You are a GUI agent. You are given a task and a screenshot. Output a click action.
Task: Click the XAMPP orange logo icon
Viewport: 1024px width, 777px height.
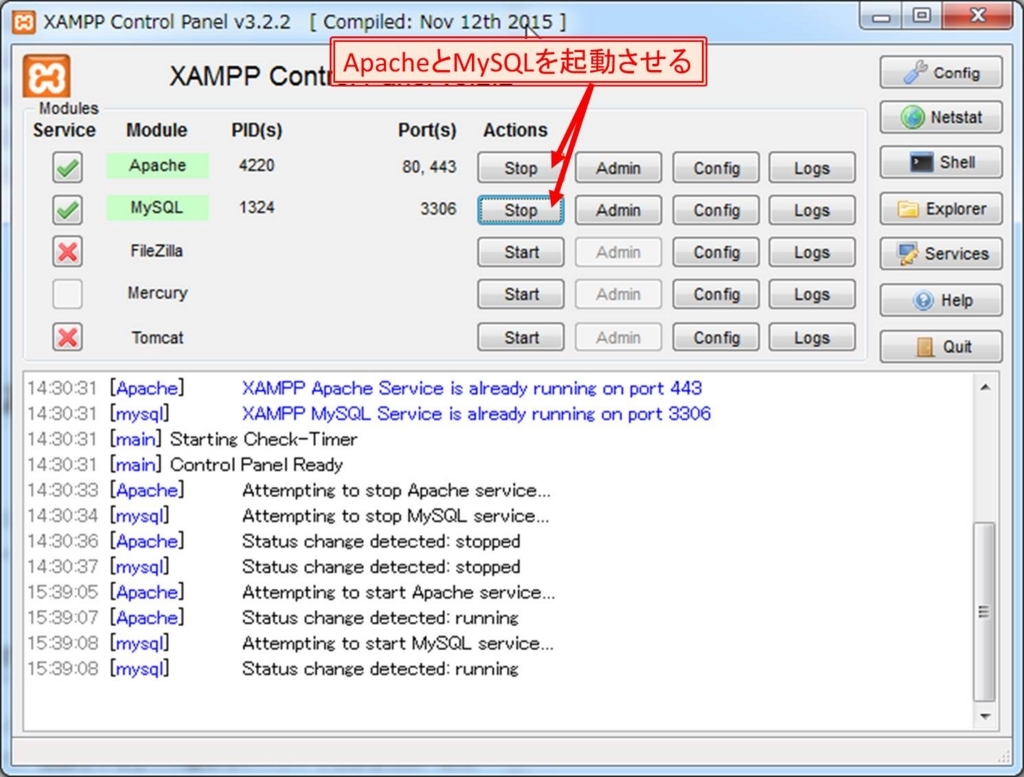point(46,77)
